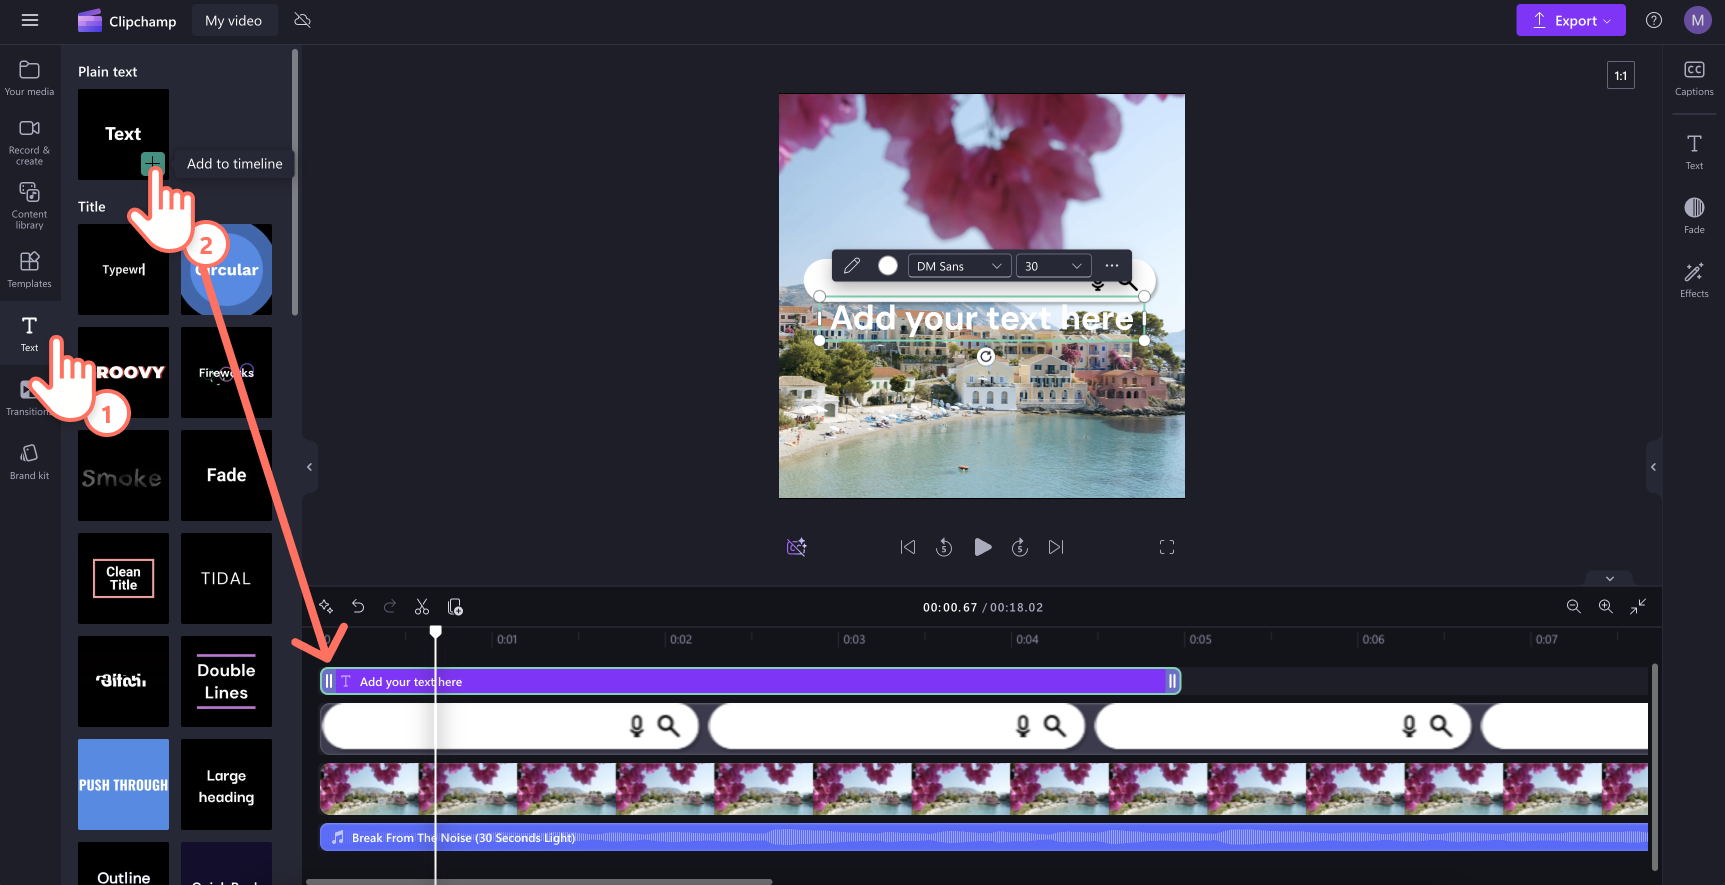This screenshot has height=885, width=1725.
Task: Open Text properties on right sidebar
Action: 1694,151
